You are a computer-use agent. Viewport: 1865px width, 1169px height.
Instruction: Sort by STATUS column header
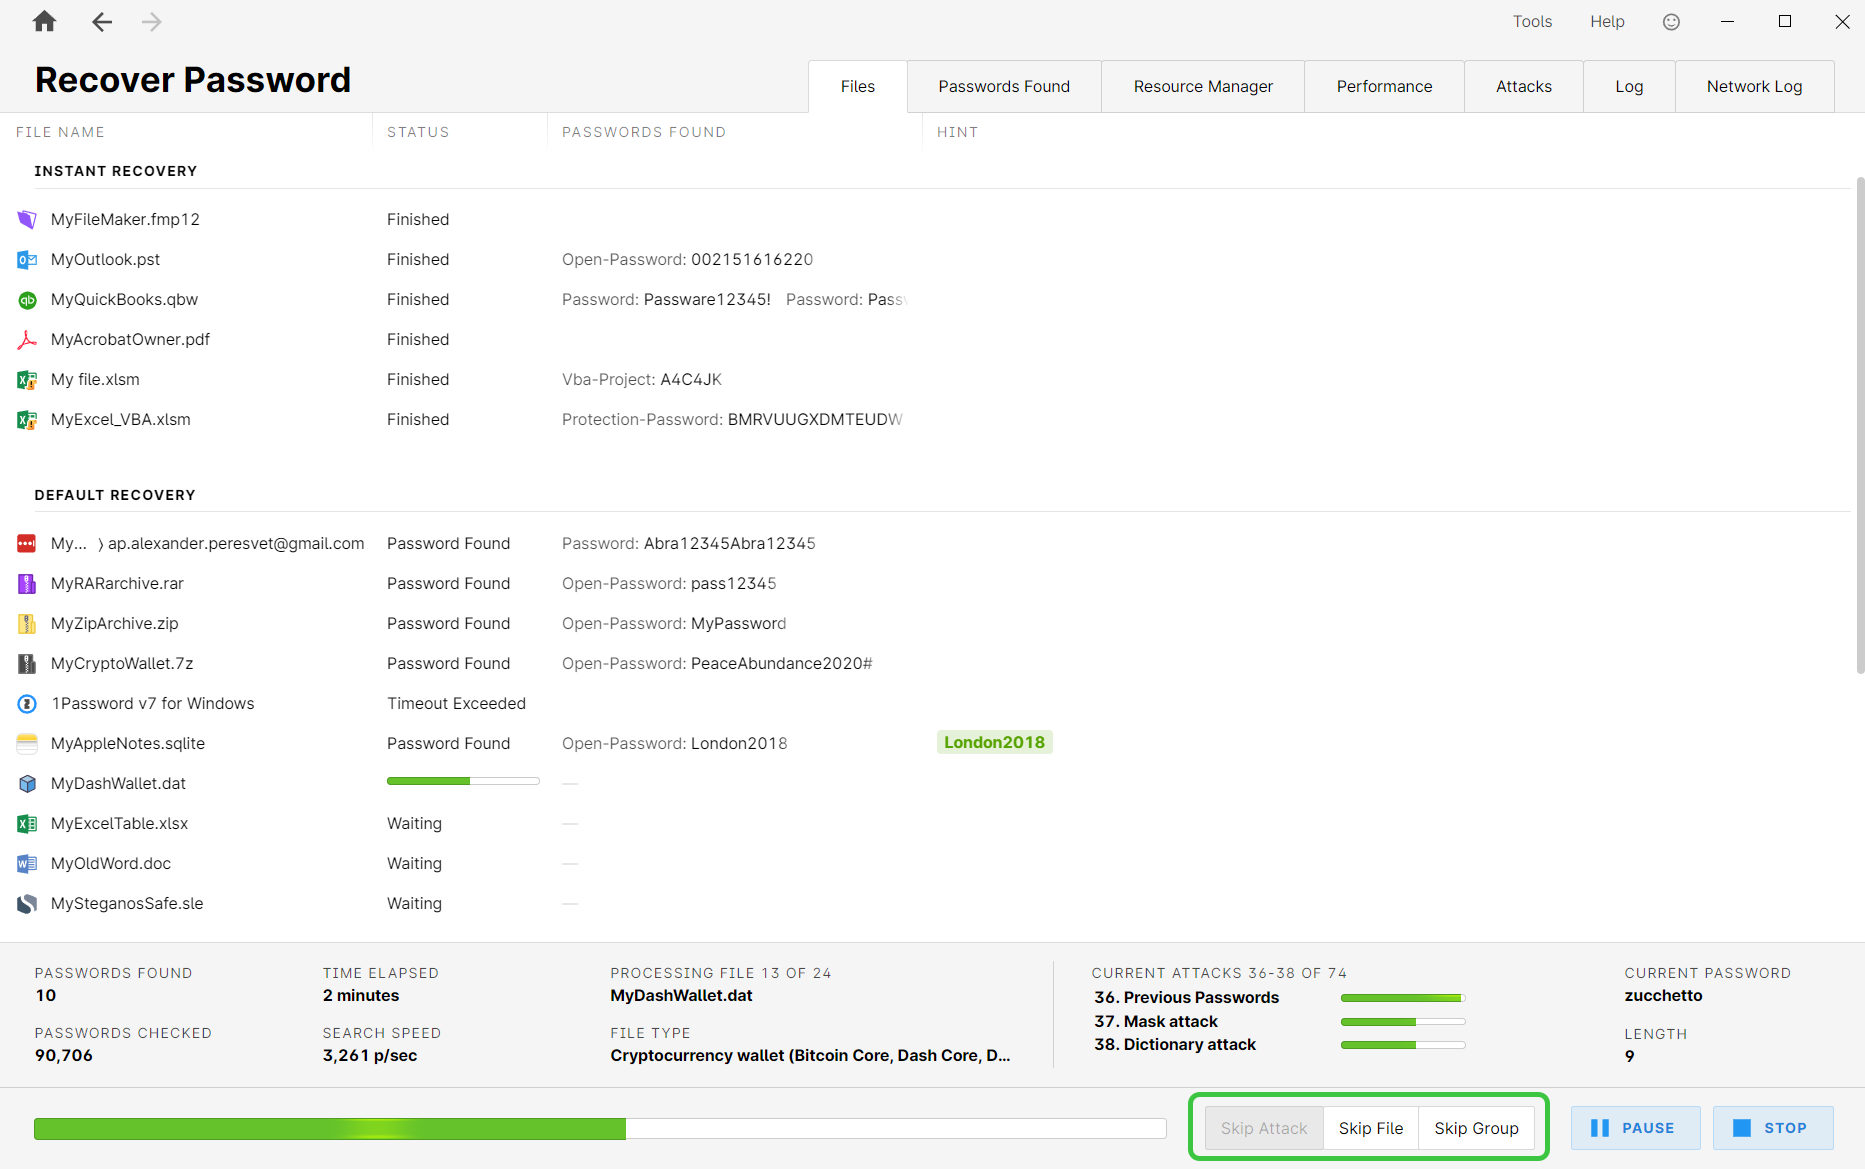(418, 132)
